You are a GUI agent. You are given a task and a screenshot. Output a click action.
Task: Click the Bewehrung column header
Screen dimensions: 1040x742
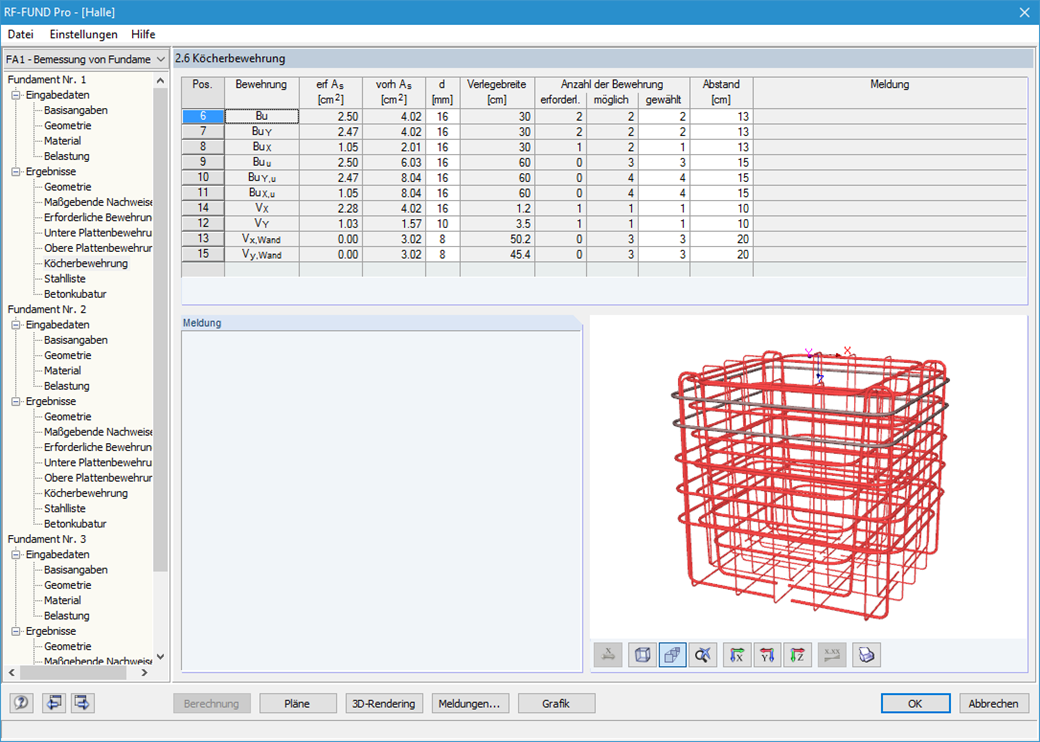(261, 92)
